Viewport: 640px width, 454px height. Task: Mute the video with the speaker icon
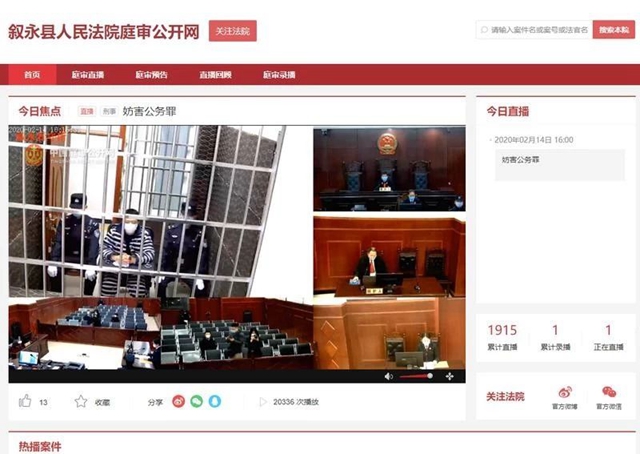coord(389,376)
